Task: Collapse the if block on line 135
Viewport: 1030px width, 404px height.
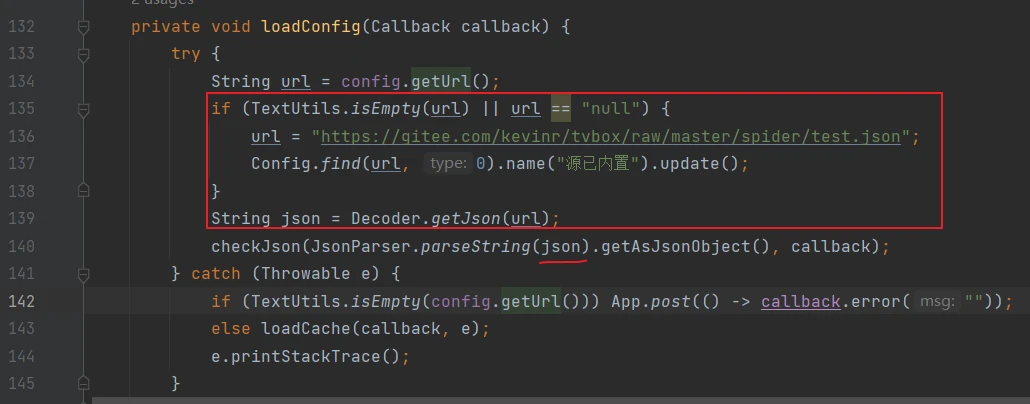Action: point(84,108)
